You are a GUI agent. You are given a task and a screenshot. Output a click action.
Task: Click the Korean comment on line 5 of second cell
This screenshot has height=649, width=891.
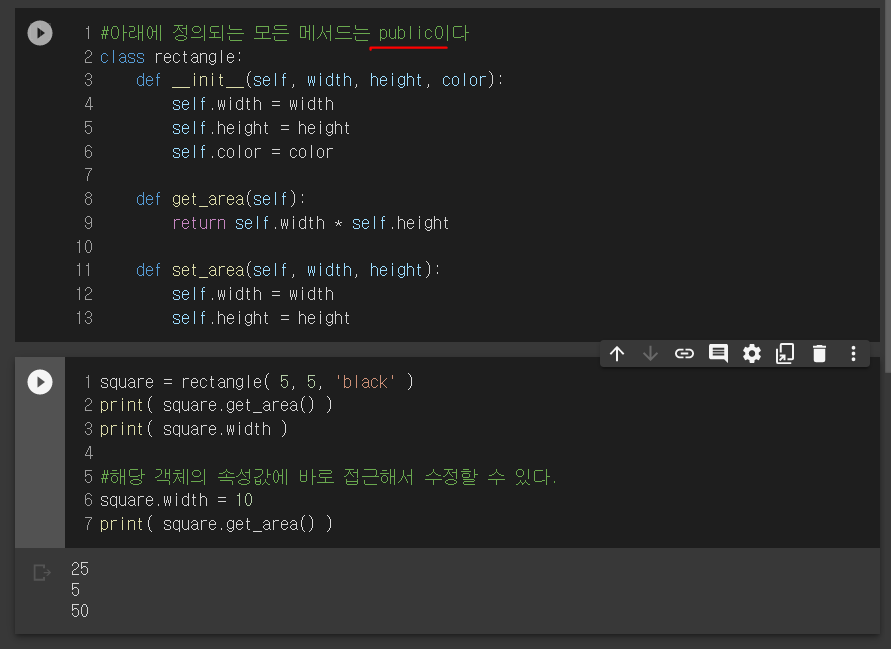point(328,476)
